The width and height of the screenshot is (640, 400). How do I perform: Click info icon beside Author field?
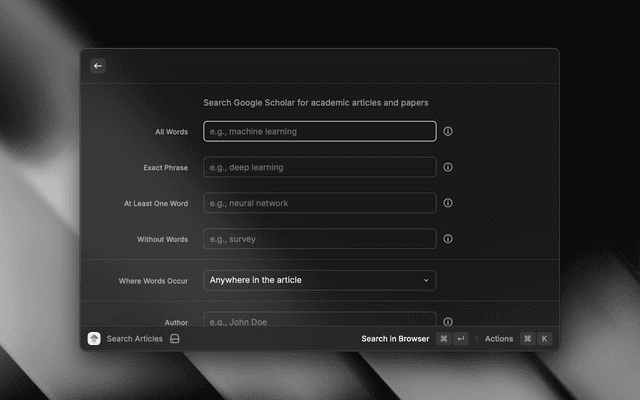coord(448,322)
